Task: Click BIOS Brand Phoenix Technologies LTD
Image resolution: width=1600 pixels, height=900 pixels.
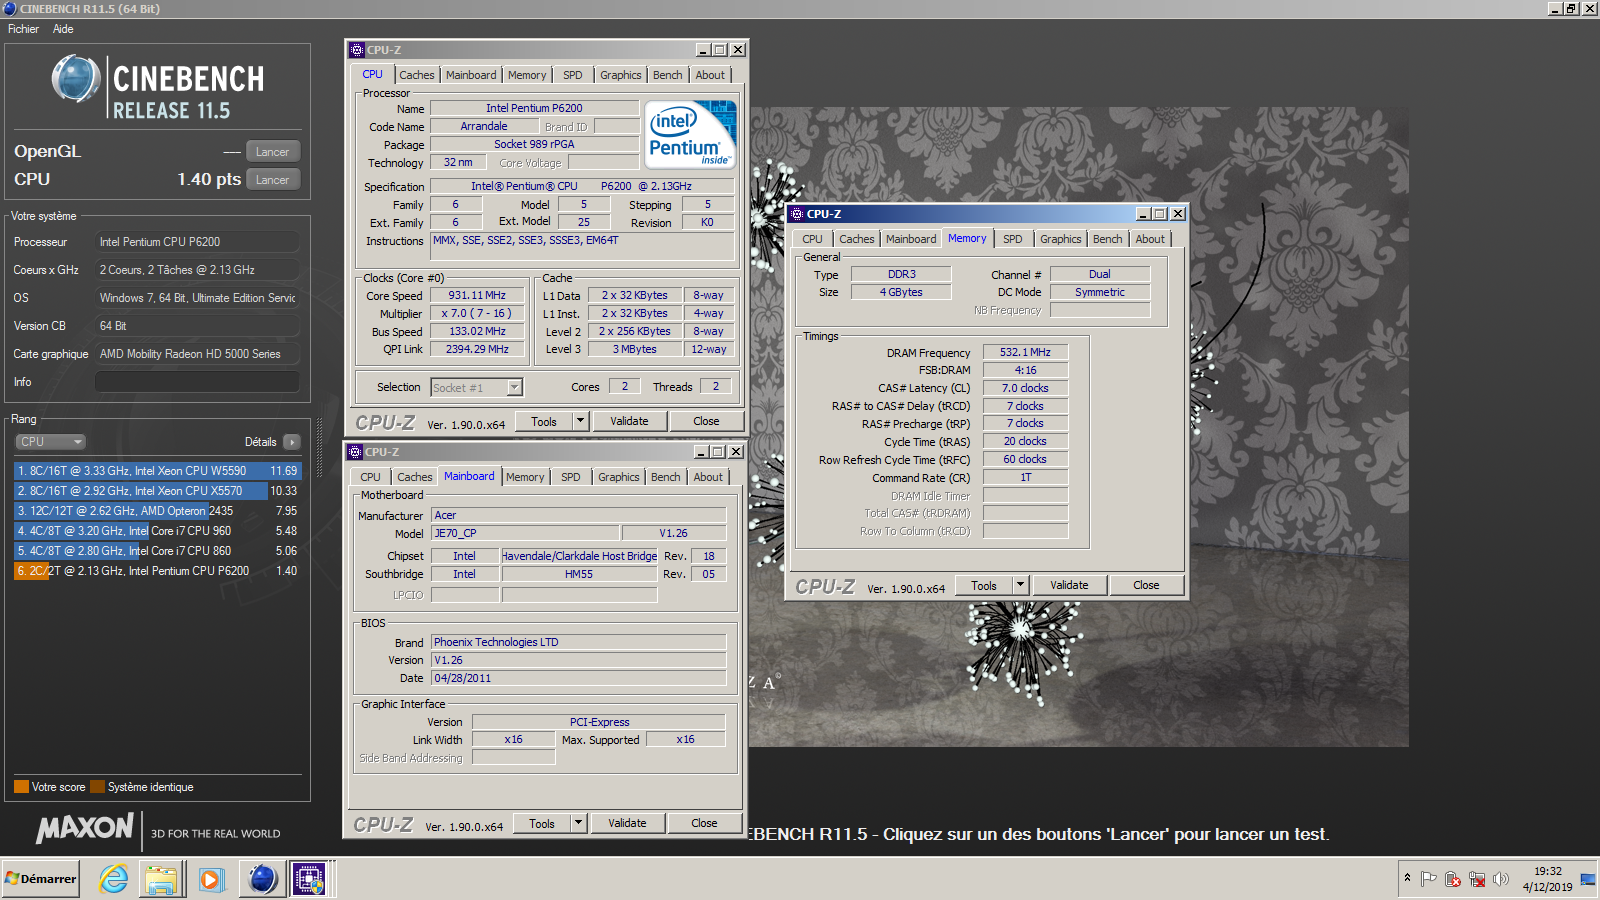Action: click(x=578, y=642)
